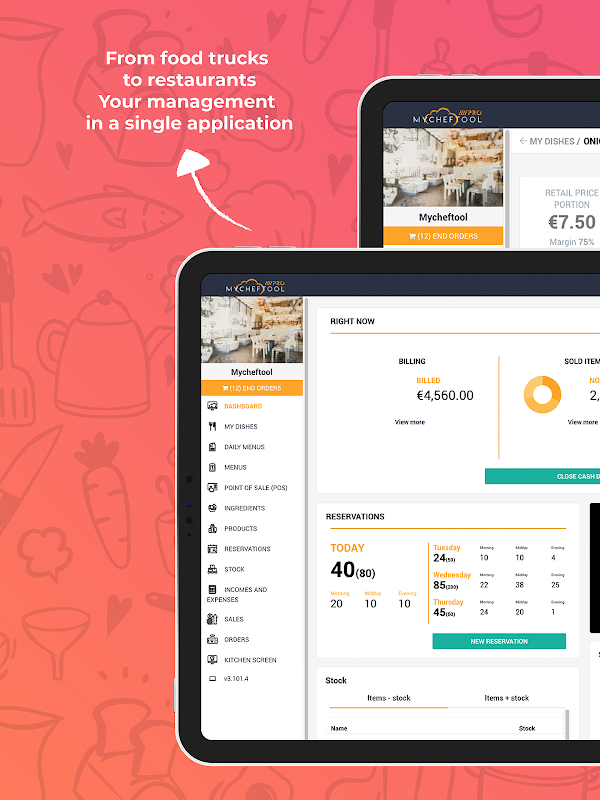The height and width of the screenshot is (800, 600).
Task: Open the Products icon
Action: (x=212, y=529)
